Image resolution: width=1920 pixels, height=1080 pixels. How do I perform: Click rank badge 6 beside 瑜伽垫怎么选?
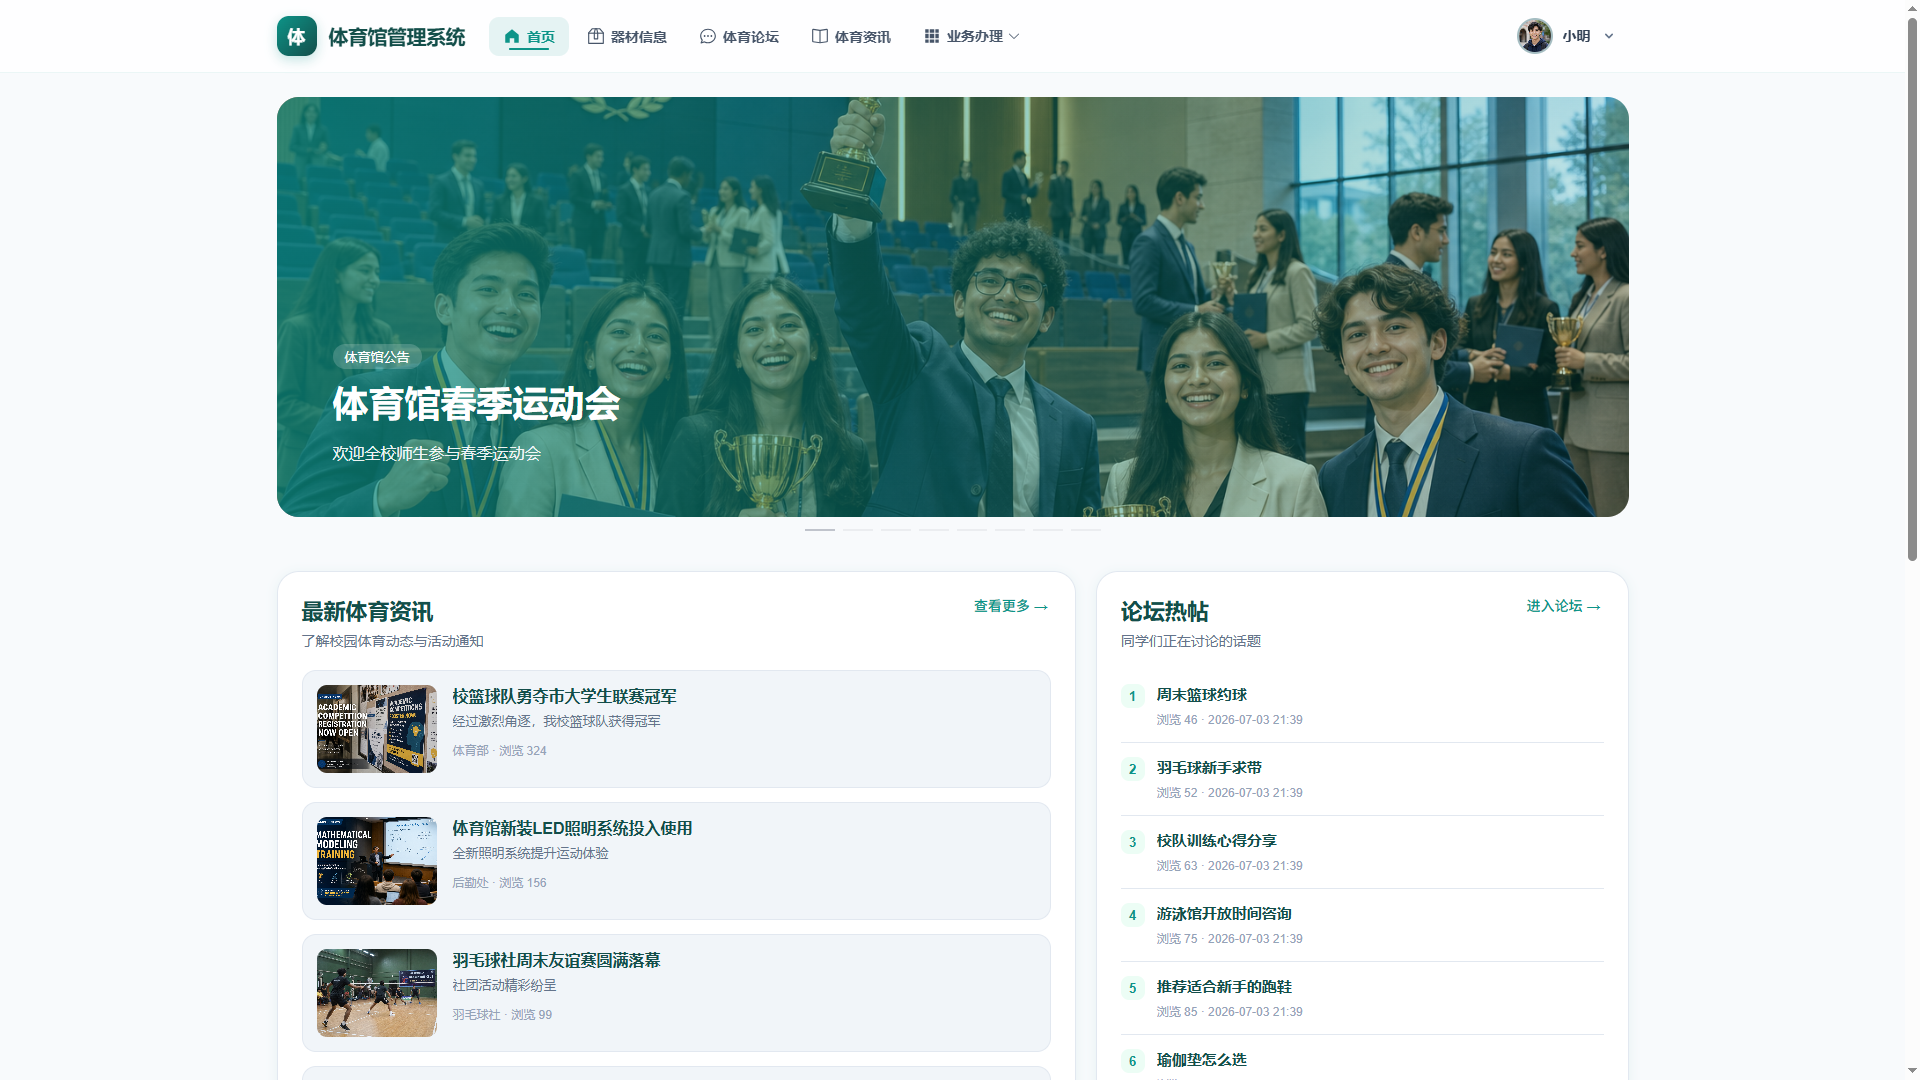click(1133, 1061)
